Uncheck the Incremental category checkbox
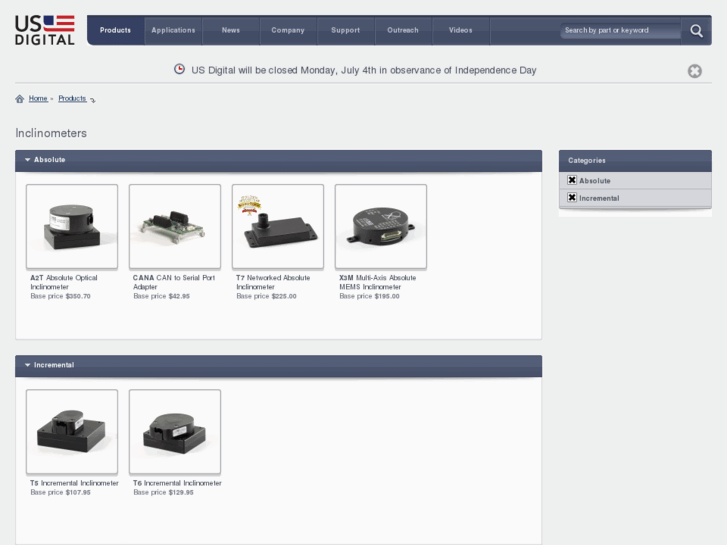The height and width of the screenshot is (545, 727). coord(572,198)
